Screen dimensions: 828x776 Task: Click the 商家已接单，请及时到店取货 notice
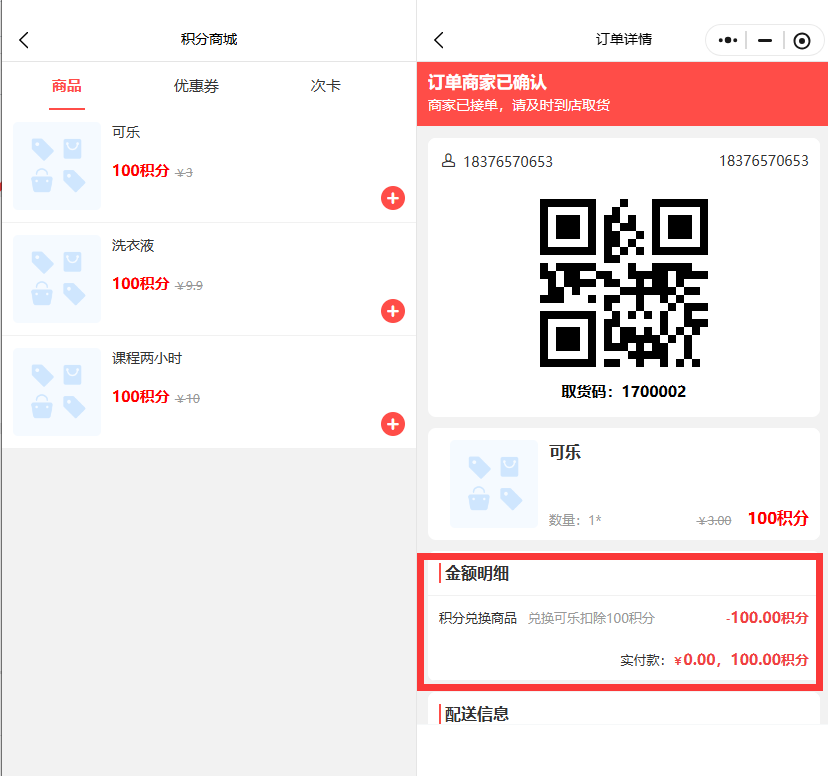(519, 106)
